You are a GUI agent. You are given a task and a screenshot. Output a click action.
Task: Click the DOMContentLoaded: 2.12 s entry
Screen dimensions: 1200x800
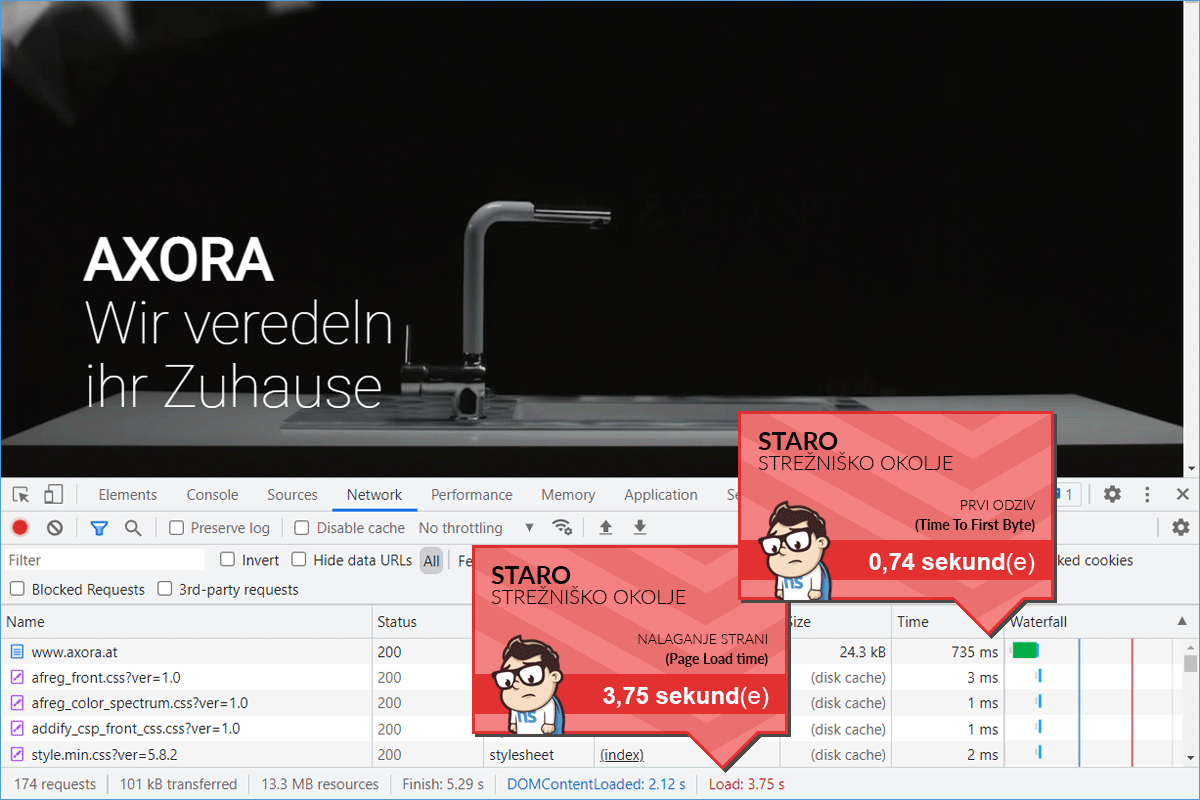pos(597,784)
